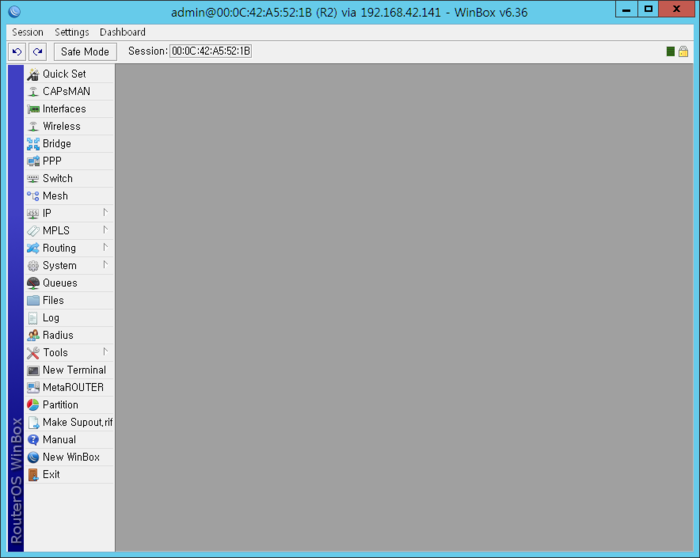Open the Bridge configuration icon
The image size is (700, 558).
[x=33, y=144]
